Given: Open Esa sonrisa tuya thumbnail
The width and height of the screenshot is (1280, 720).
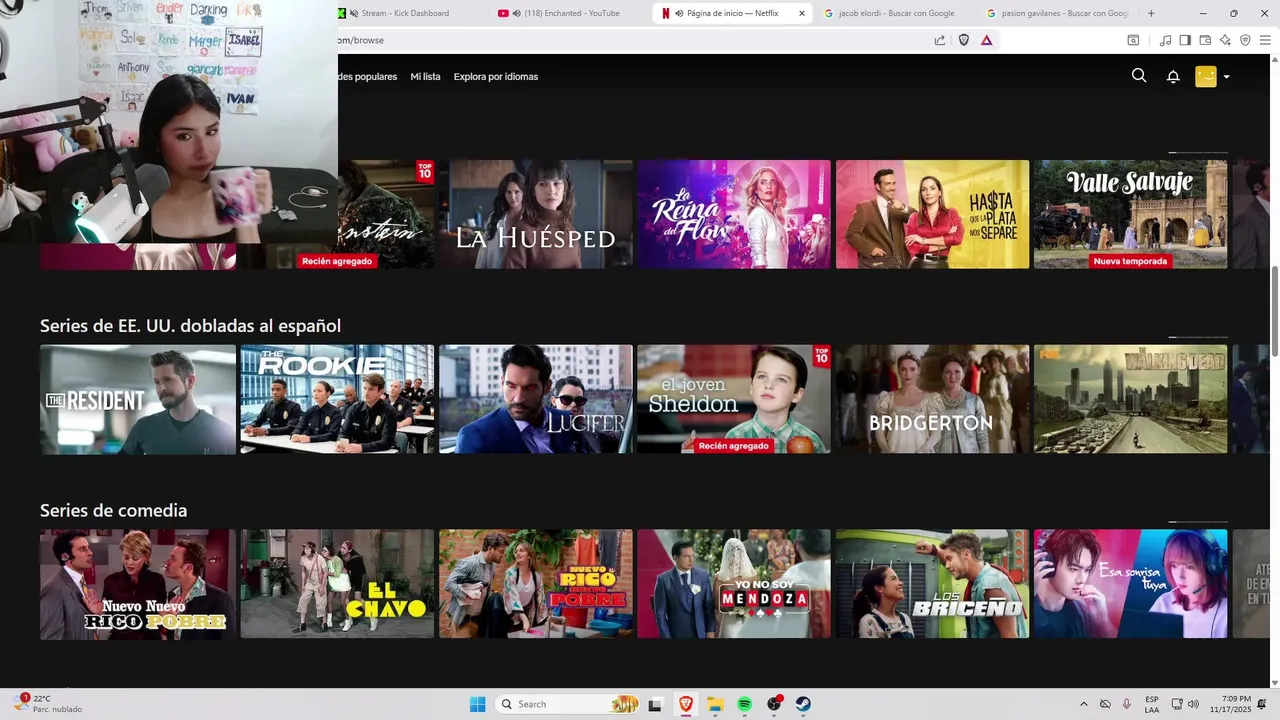Looking at the screenshot, I should (1131, 584).
